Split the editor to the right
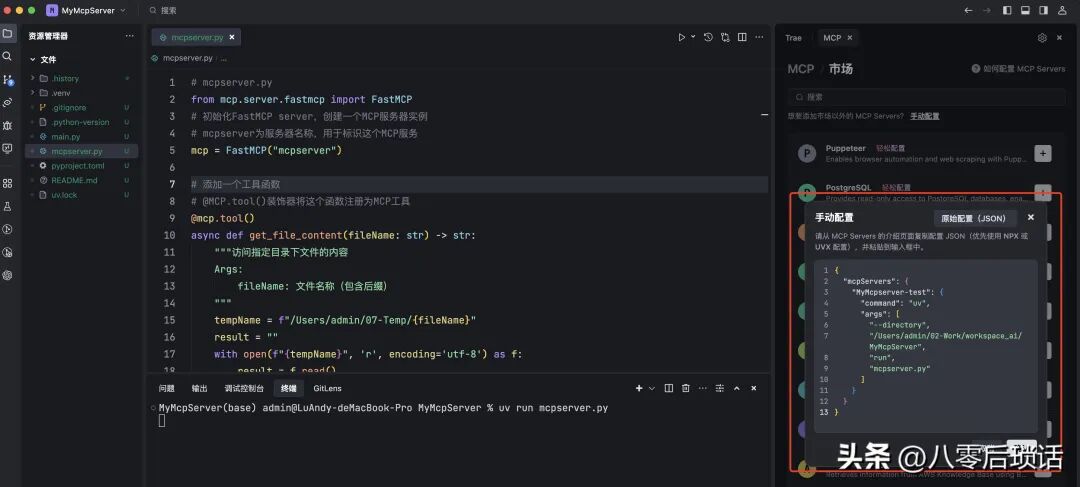Screen dimensions: 1080x487 click(742, 37)
